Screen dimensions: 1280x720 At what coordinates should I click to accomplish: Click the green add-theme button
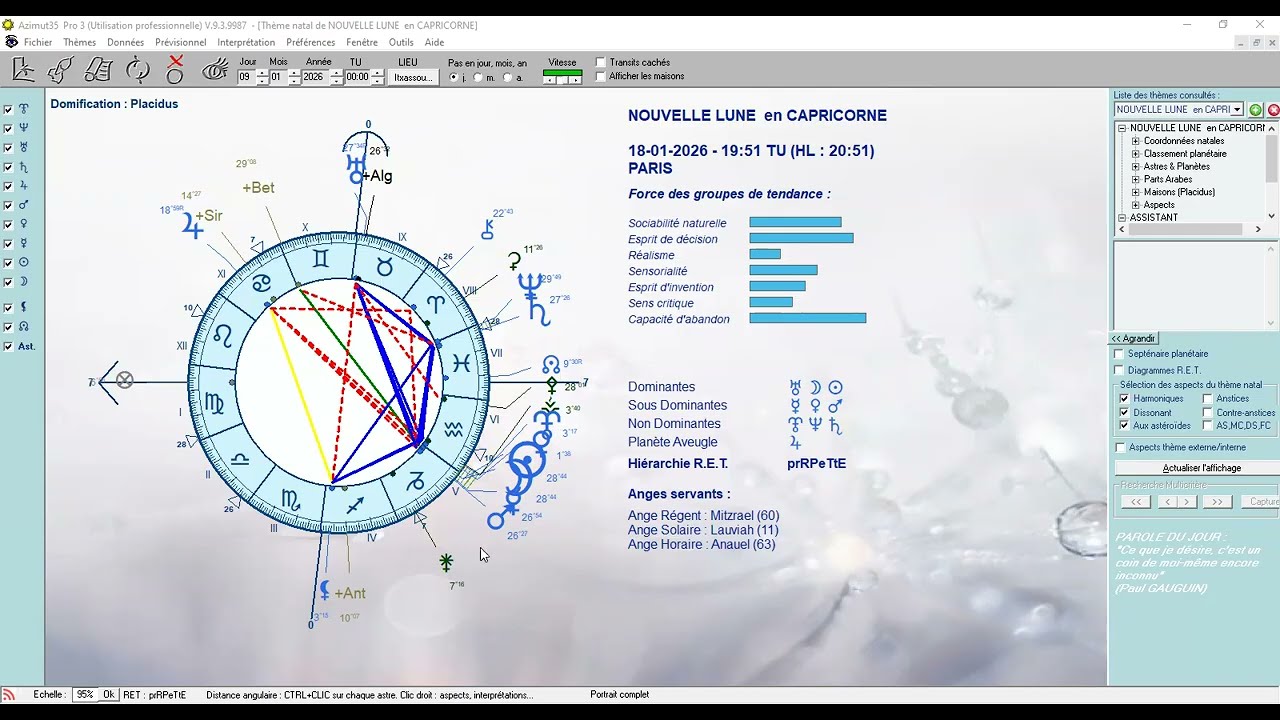[1256, 110]
